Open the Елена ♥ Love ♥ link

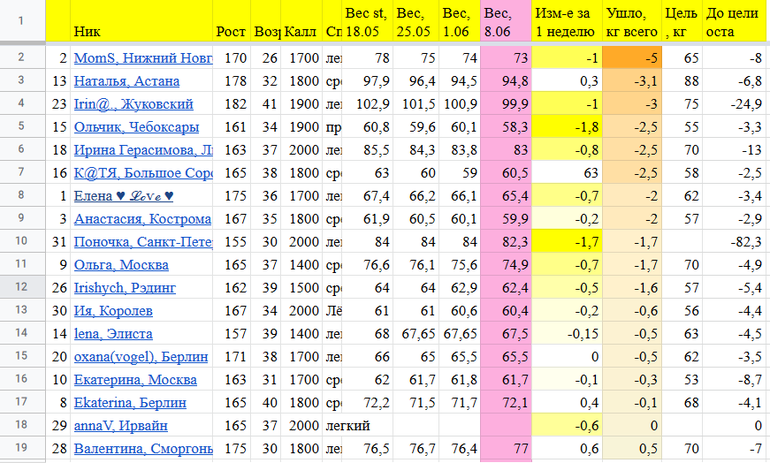point(125,197)
